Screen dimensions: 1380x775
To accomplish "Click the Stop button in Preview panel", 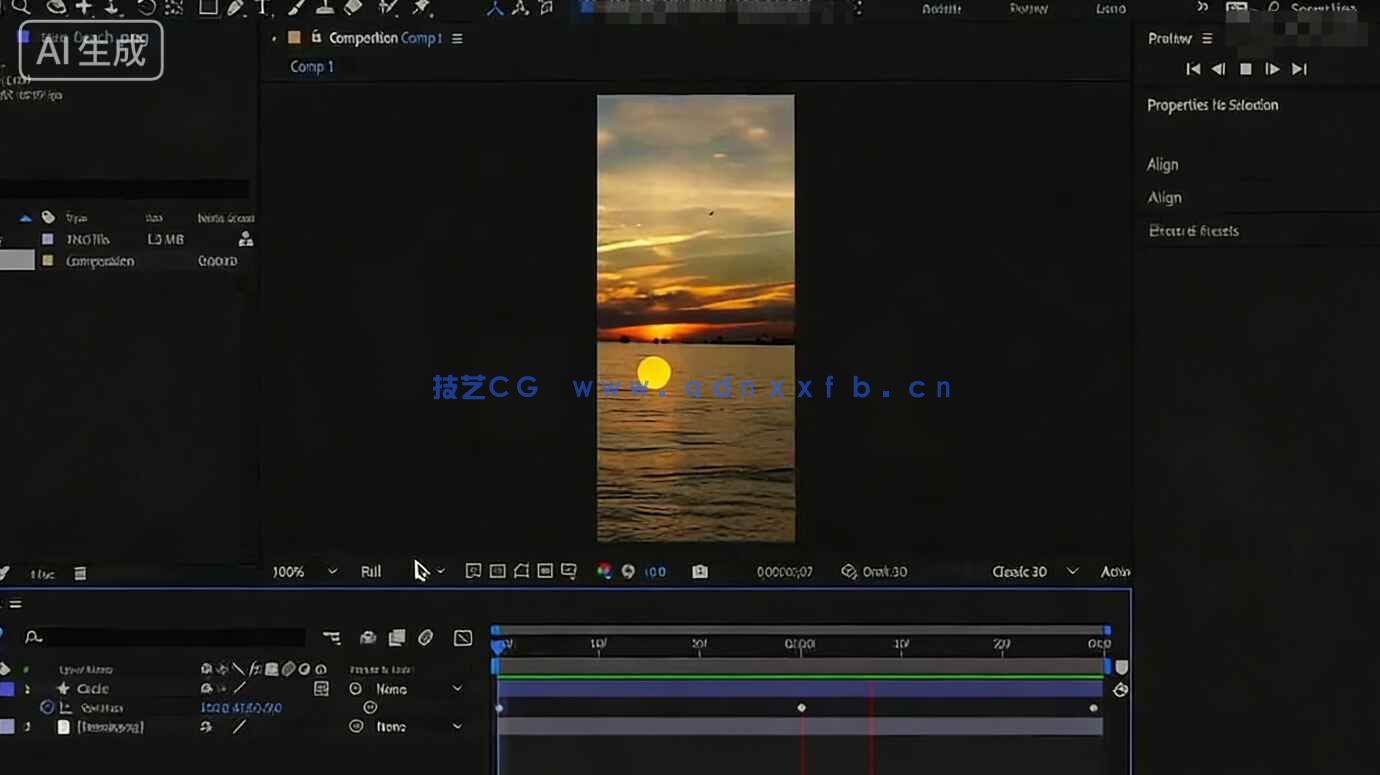I will pyautogui.click(x=1246, y=69).
